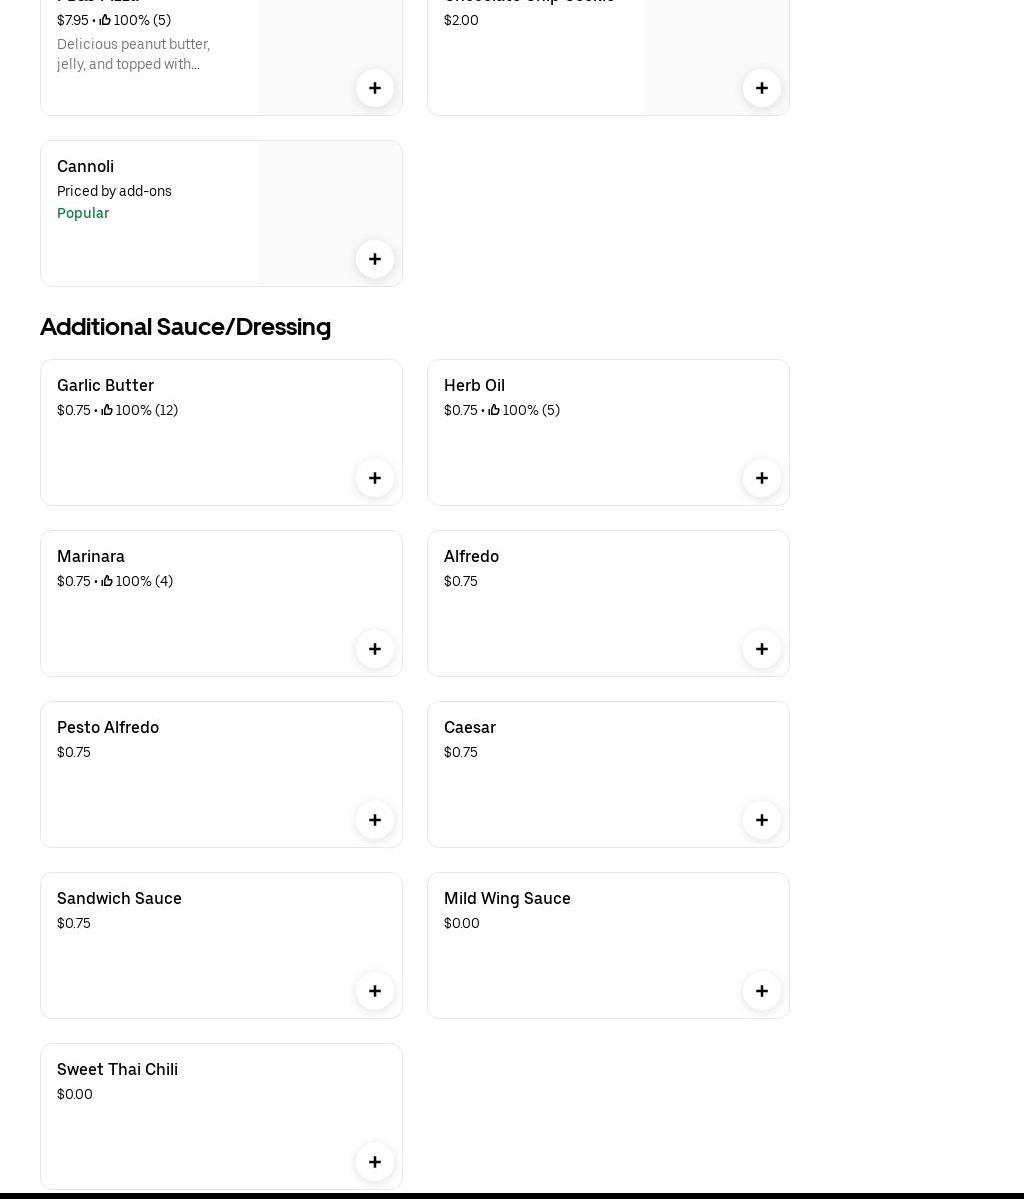Add the $2.00 cookie item
The width and height of the screenshot is (1024, 1199).
[762, 88]
